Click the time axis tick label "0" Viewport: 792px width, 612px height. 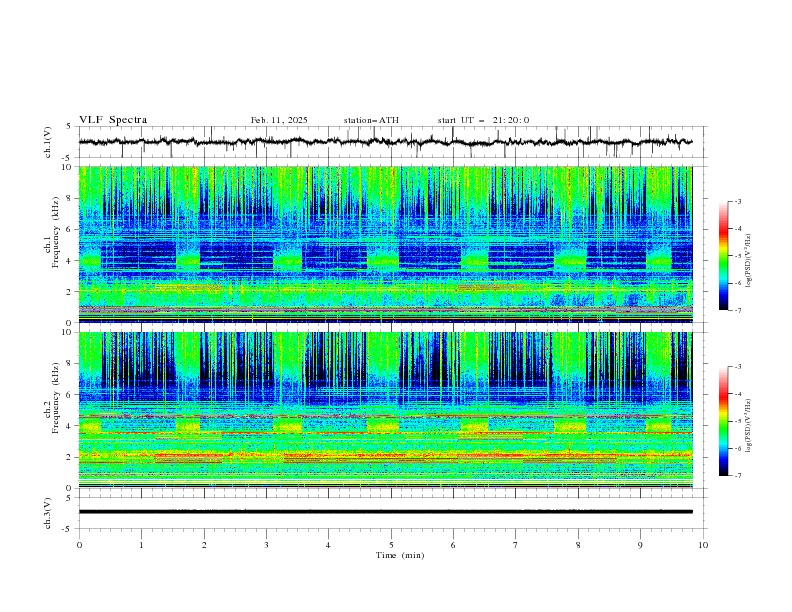[x=79, y=545]
